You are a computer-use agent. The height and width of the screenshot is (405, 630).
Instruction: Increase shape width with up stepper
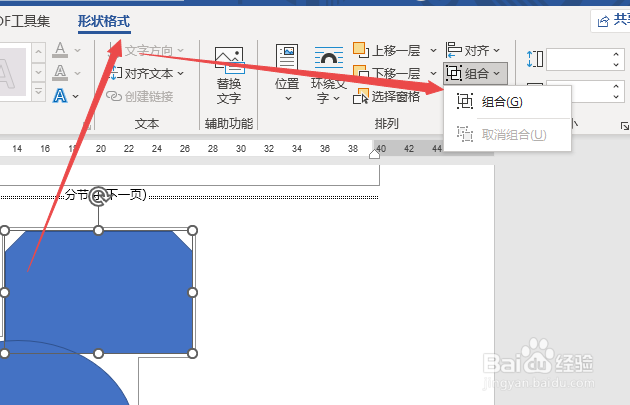[x=616, y=87]
